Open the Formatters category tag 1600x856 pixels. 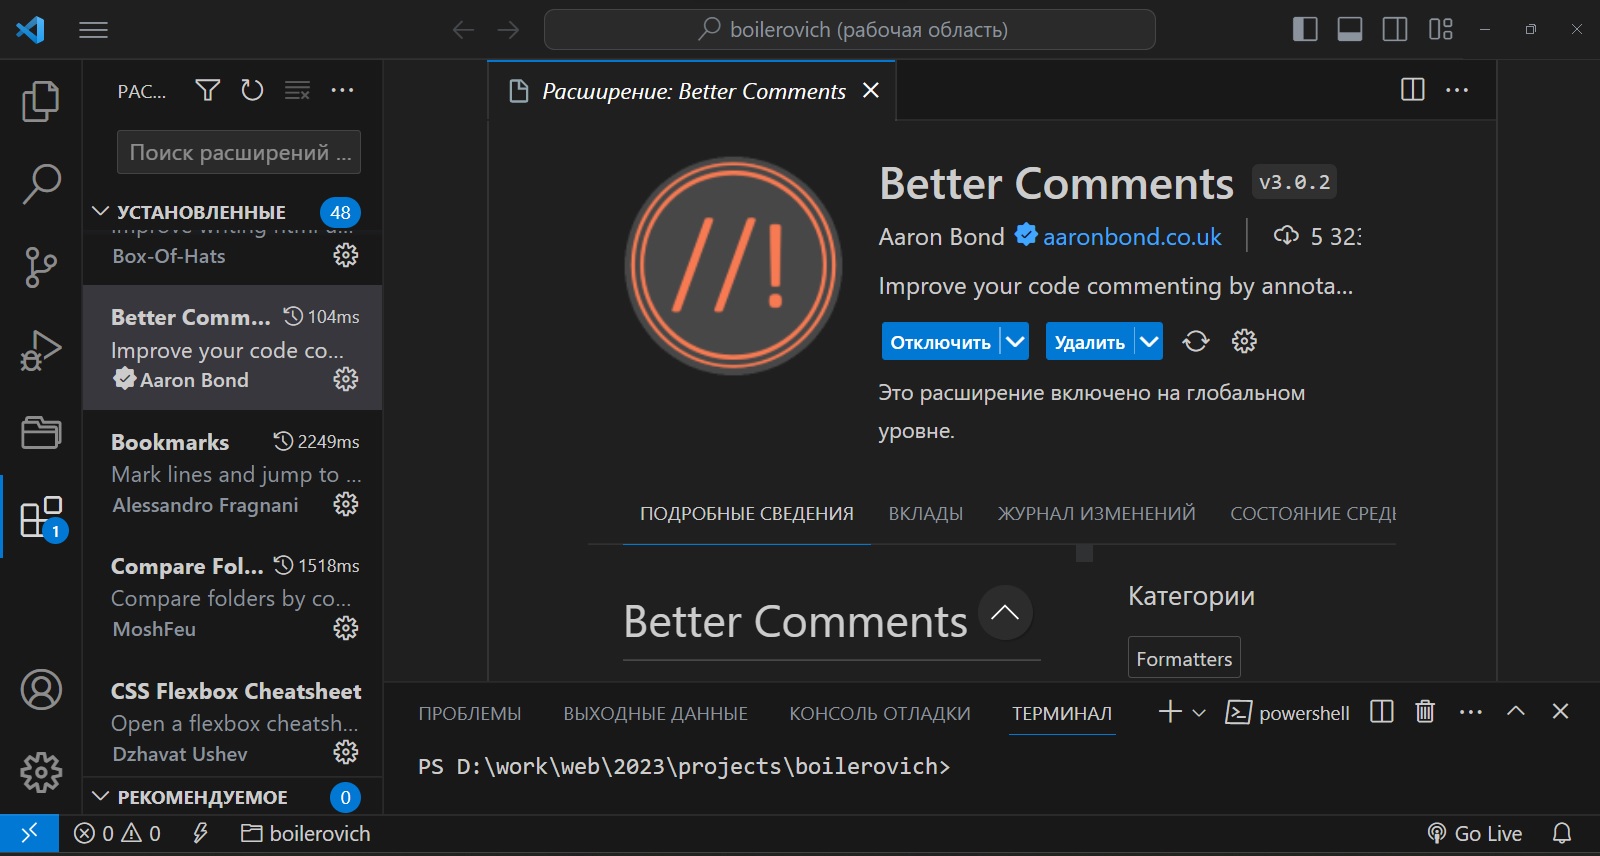1184,659
